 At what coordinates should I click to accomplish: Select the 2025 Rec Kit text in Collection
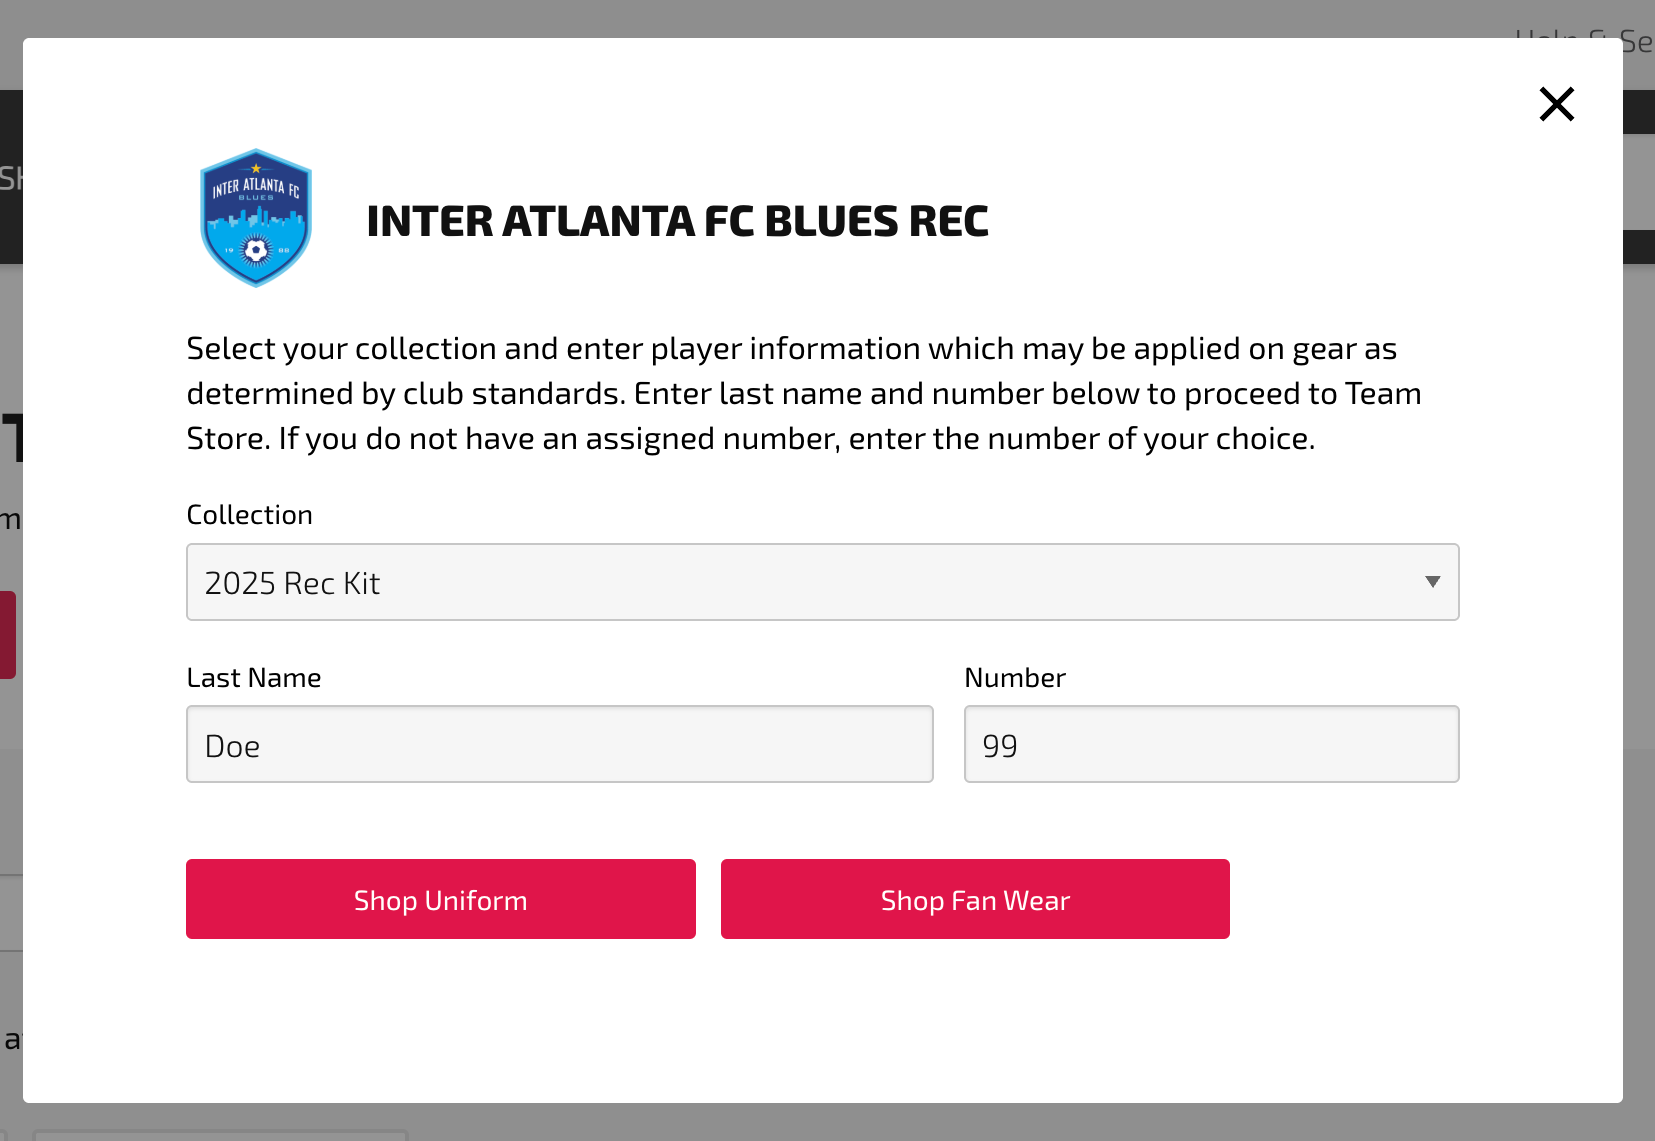coord(292,583)
